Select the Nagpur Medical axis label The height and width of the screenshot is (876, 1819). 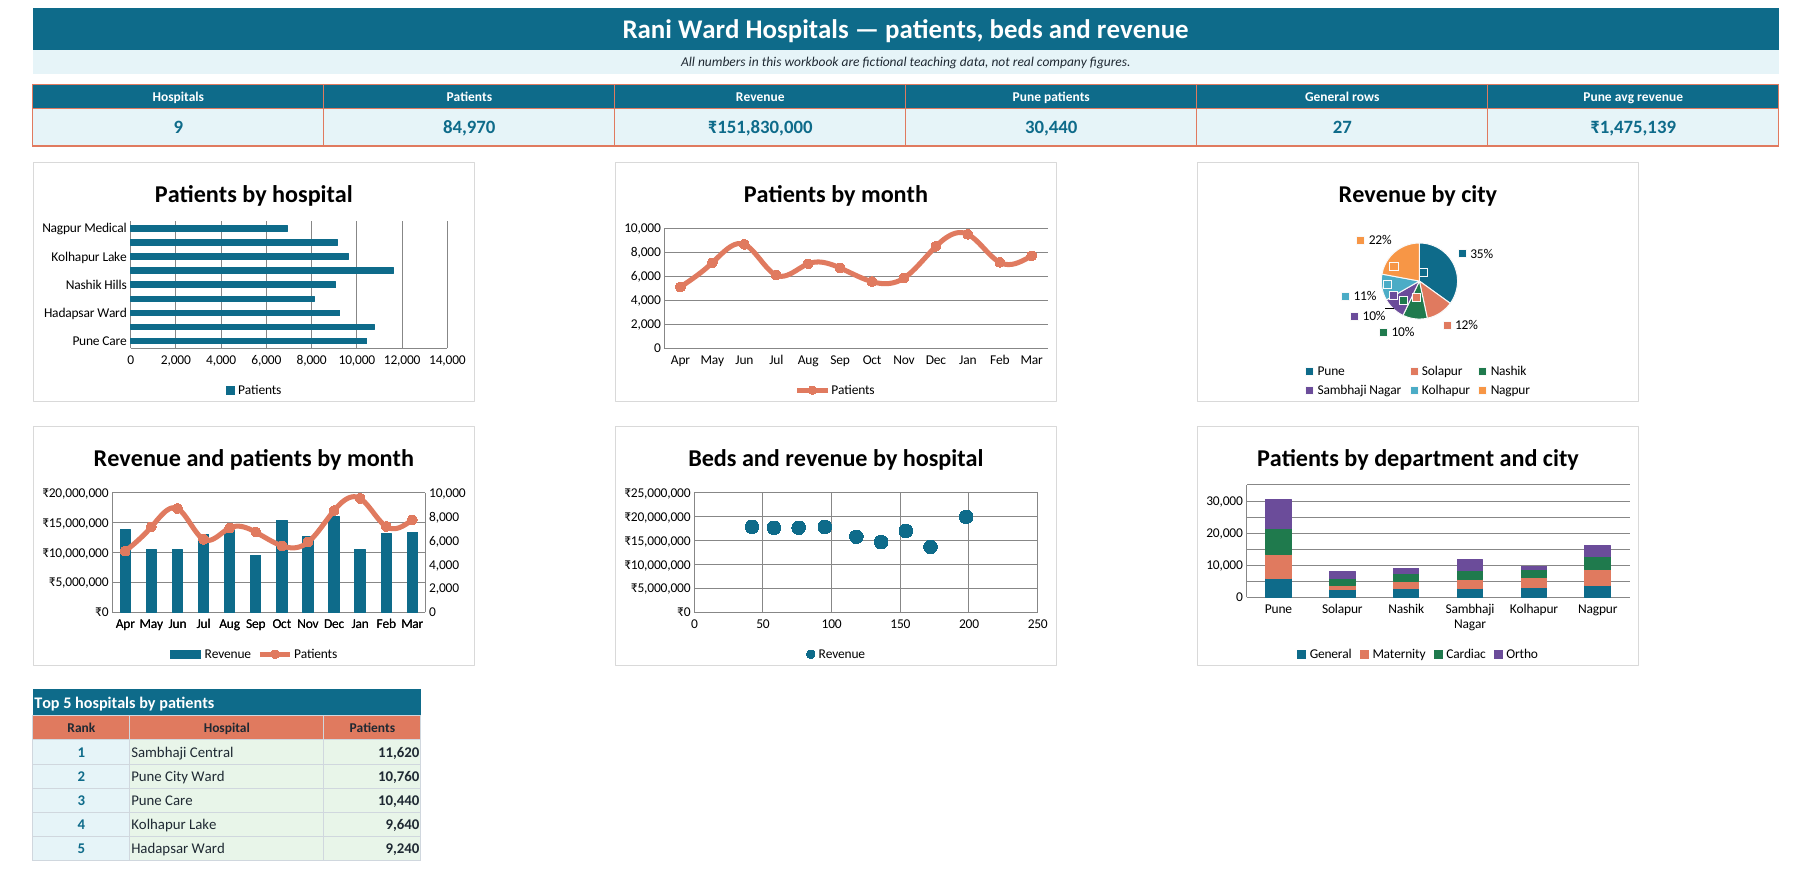(x=84, y=228)
